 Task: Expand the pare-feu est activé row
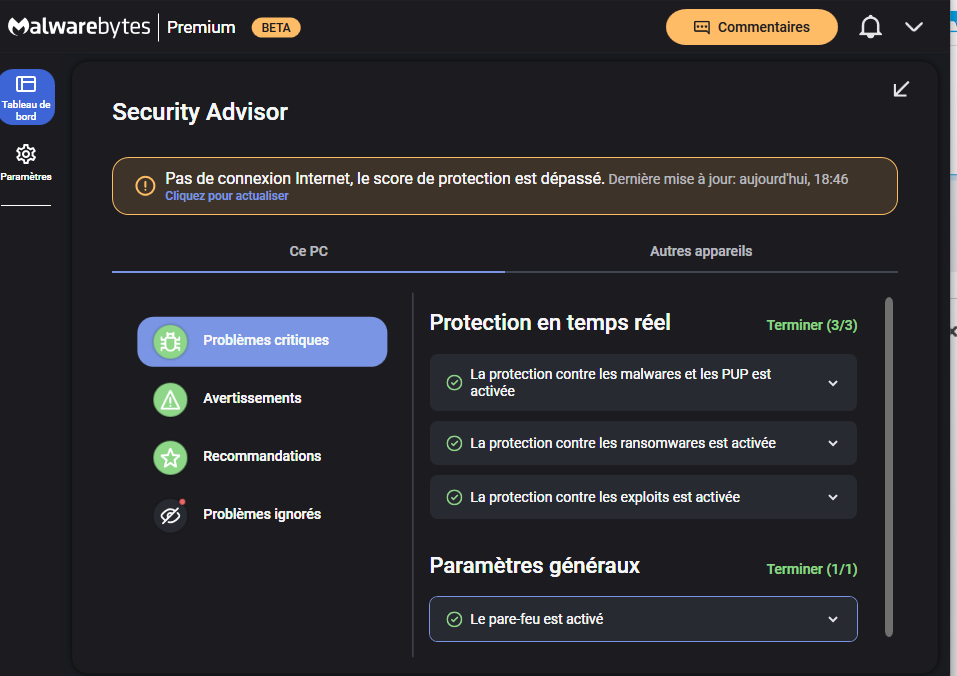pyautogui.click(x=643, y=619)
